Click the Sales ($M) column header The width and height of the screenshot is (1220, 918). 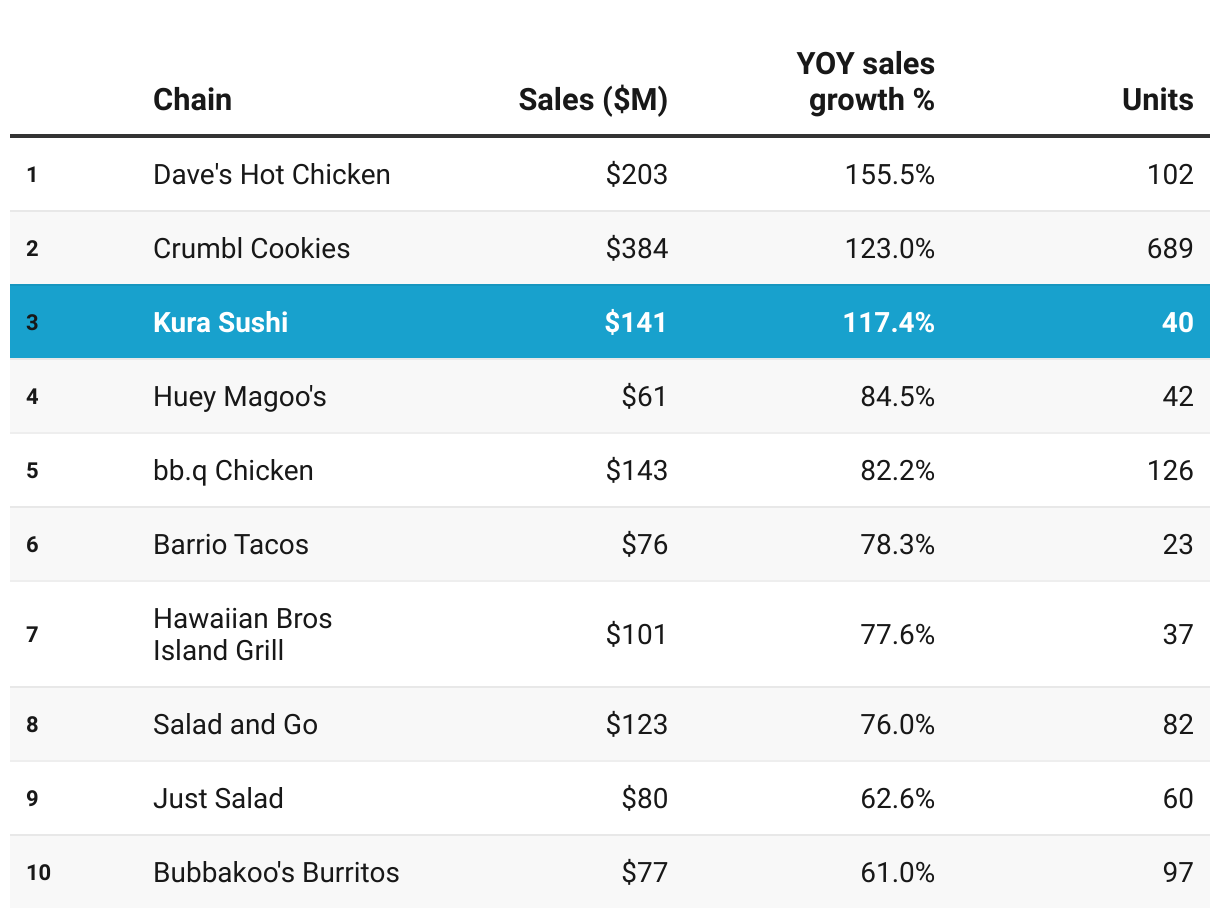tap(592, 100)
